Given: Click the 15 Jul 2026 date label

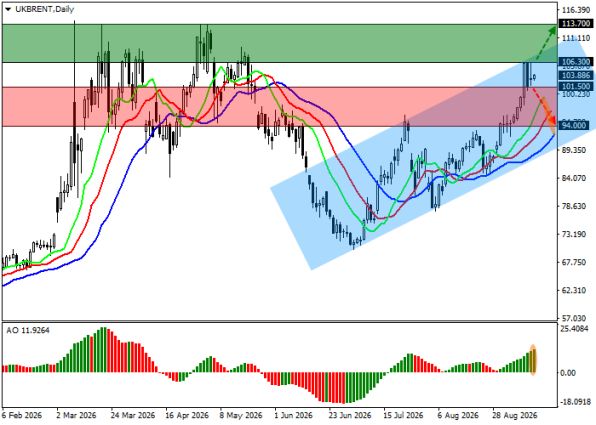Looking at the screenshot, I should click(x=403, y=415).
